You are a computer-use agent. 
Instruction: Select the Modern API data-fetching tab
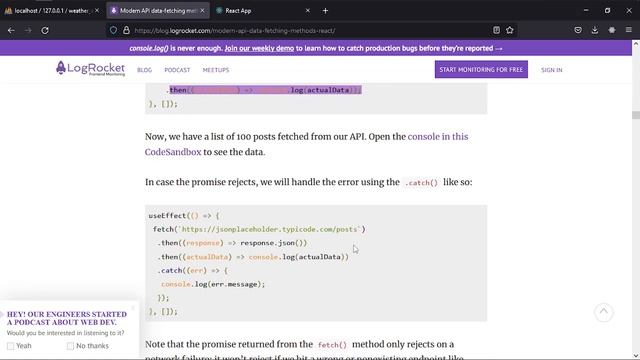point(158,11)
